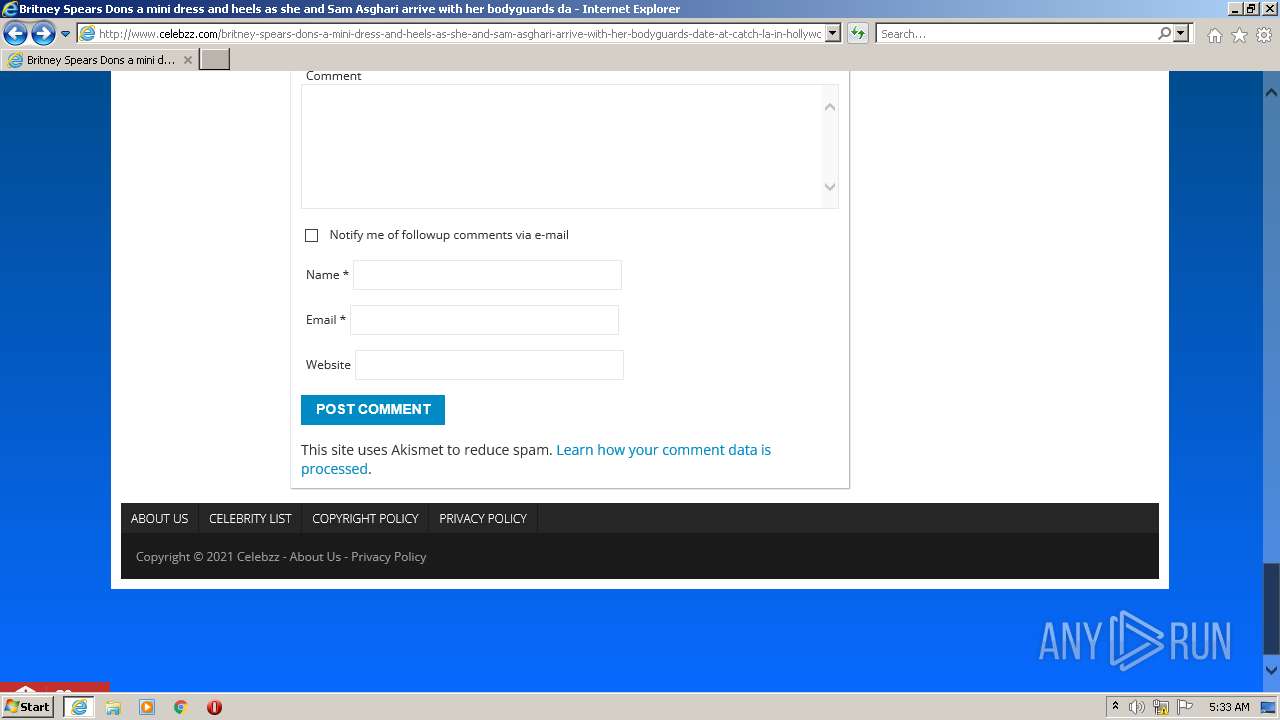Click the Refresh page icon
The height and width of the screenshot is (720, 1280).
click(857, 33)
